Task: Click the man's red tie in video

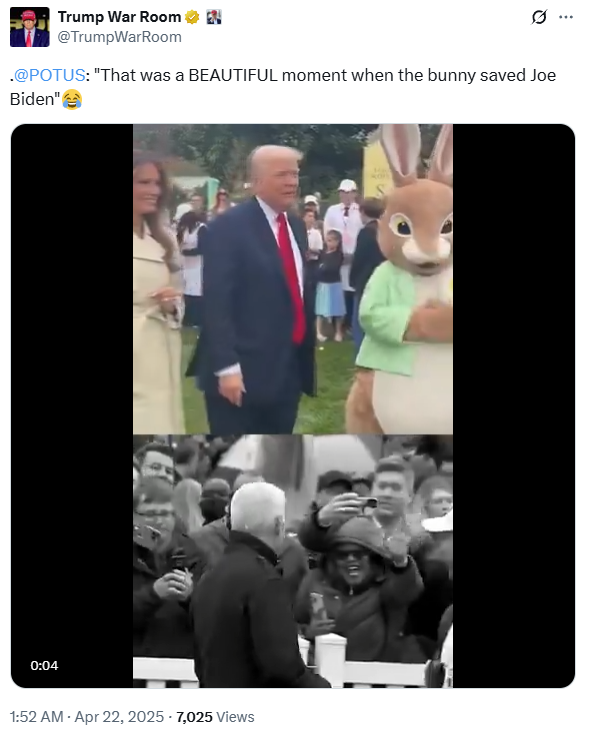Action: 291,277
